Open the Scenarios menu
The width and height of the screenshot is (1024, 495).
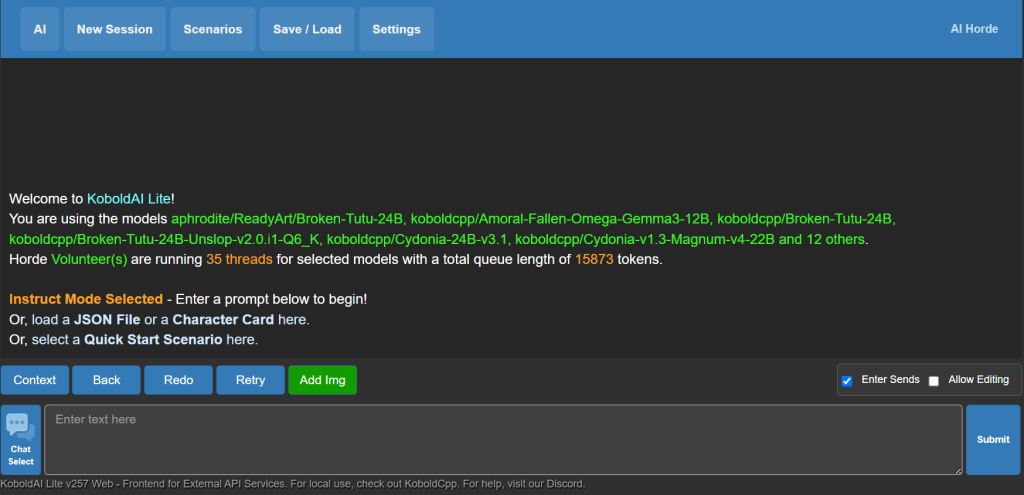click(213, 29)
